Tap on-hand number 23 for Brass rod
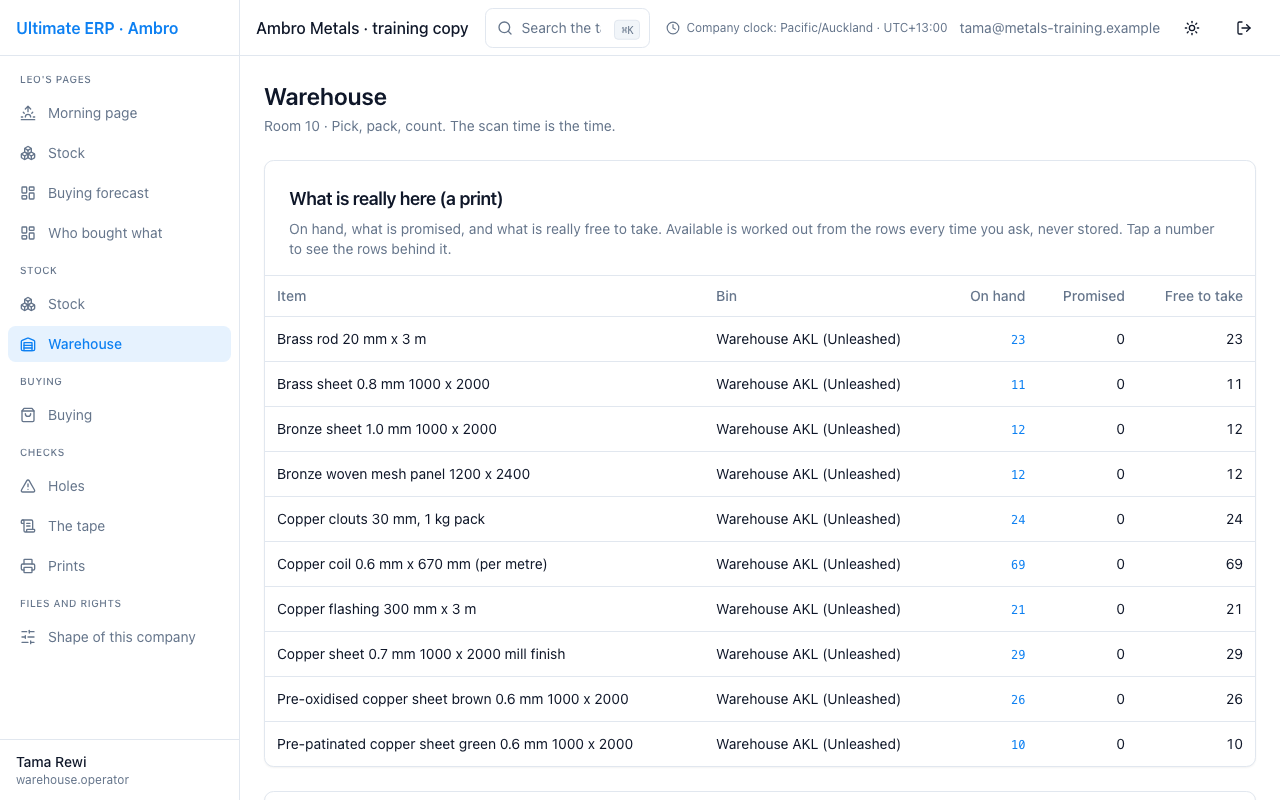This screenshot has width=1280, height=800. [1018, 339]
